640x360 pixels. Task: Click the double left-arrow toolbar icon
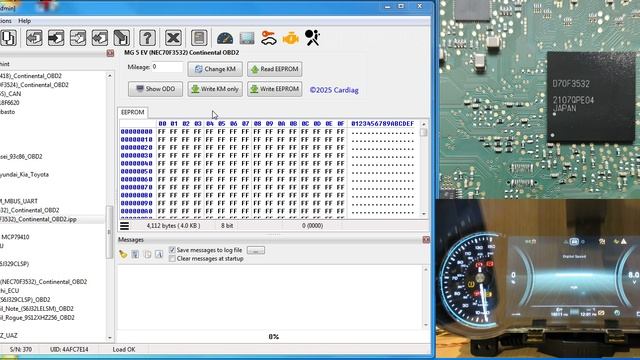coord(100,38)
